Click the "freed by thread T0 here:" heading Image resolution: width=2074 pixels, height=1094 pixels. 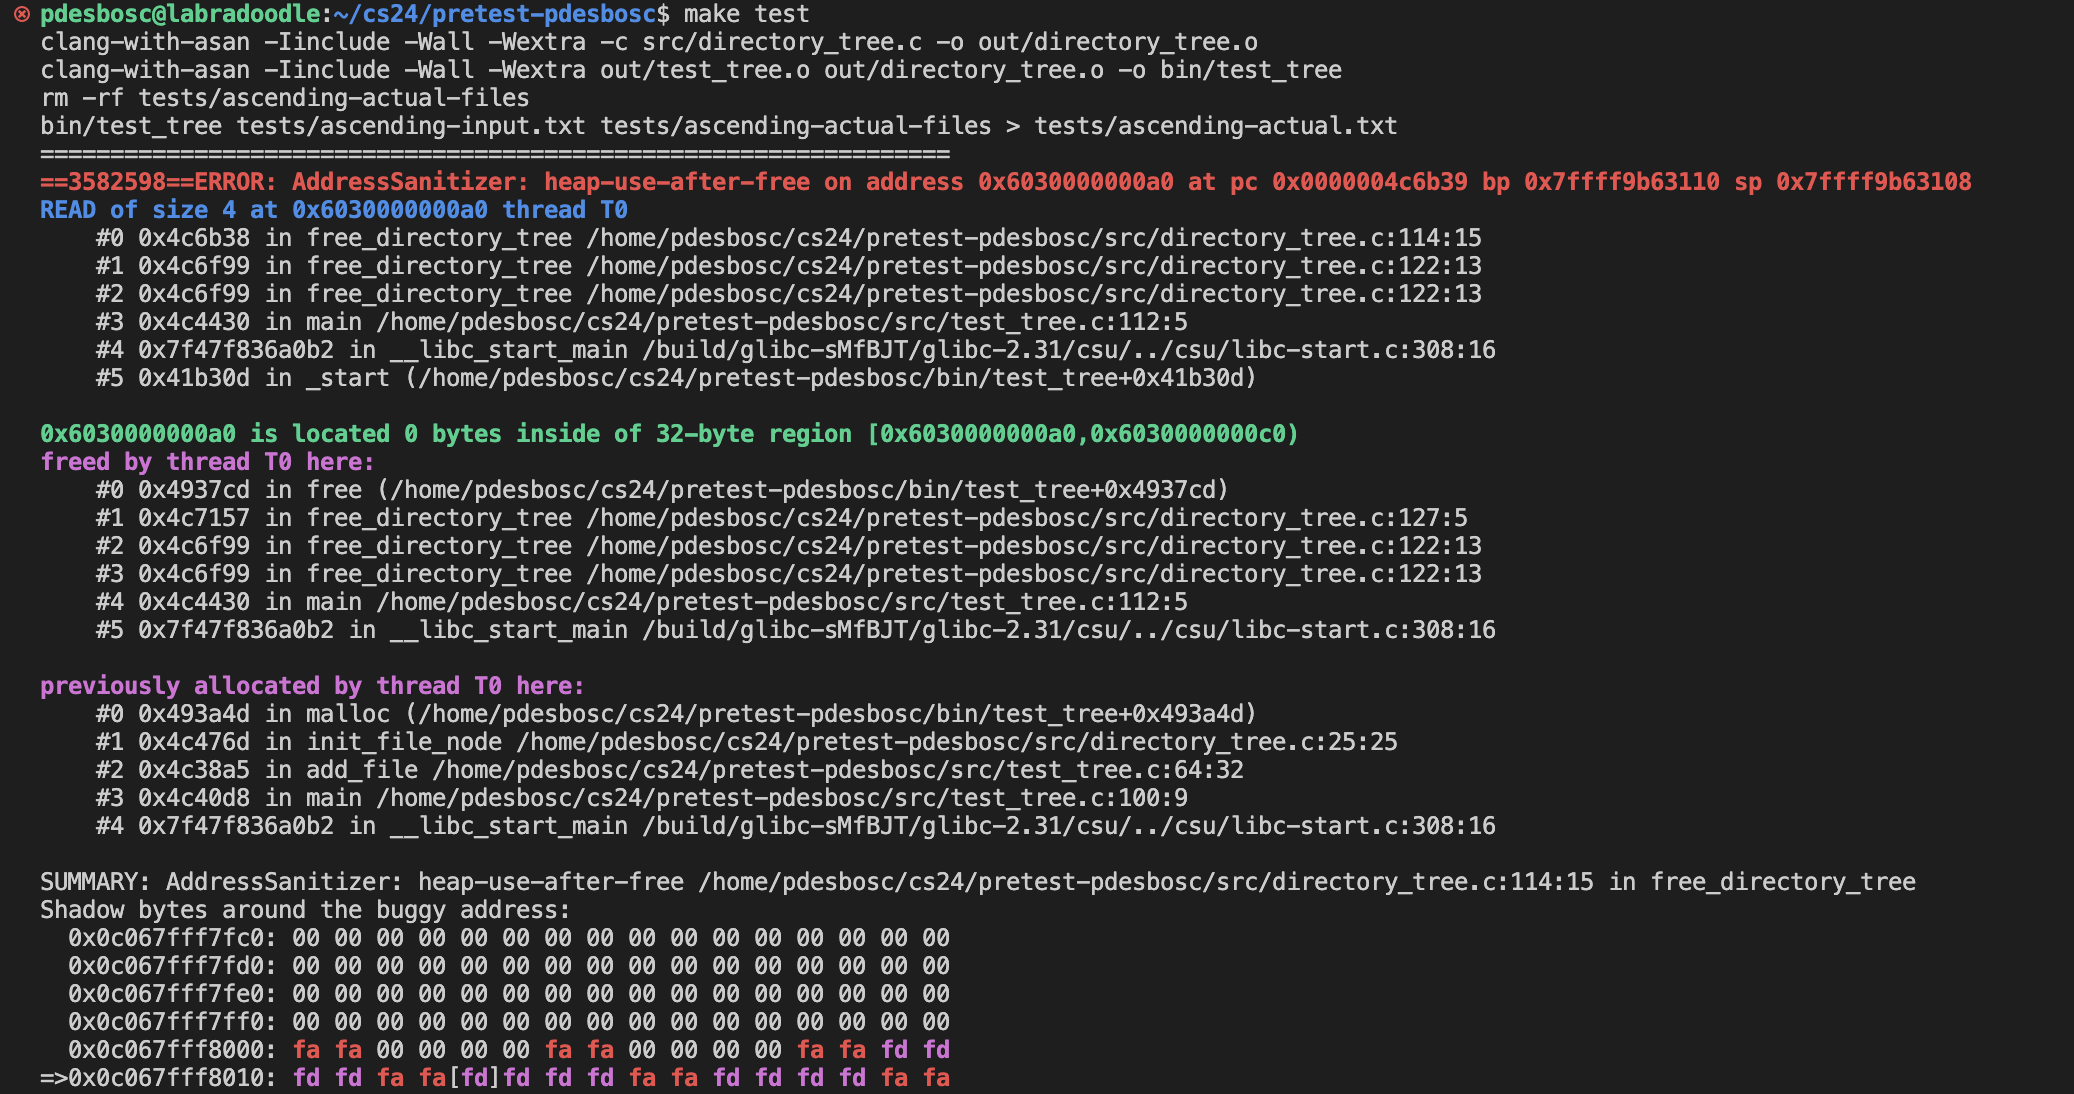207,462
